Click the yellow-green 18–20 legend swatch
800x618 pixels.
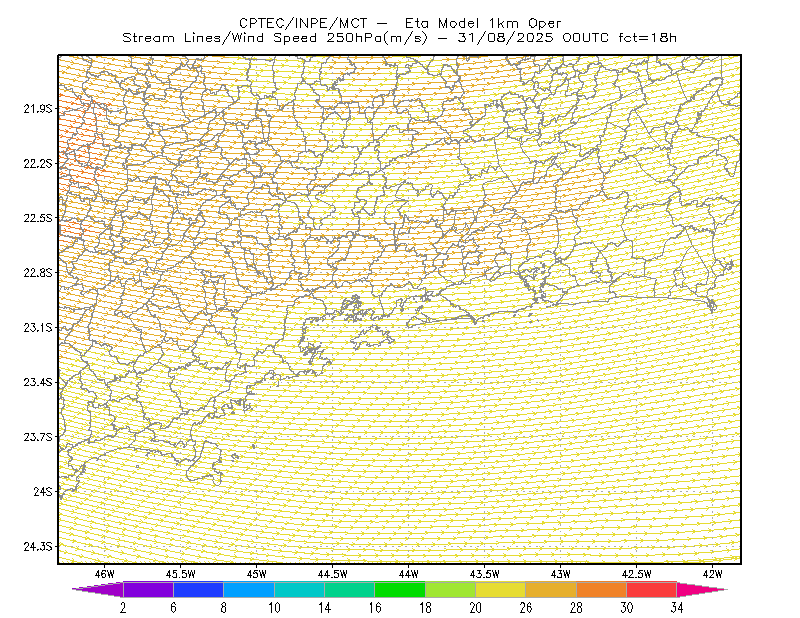click(450, 589)
